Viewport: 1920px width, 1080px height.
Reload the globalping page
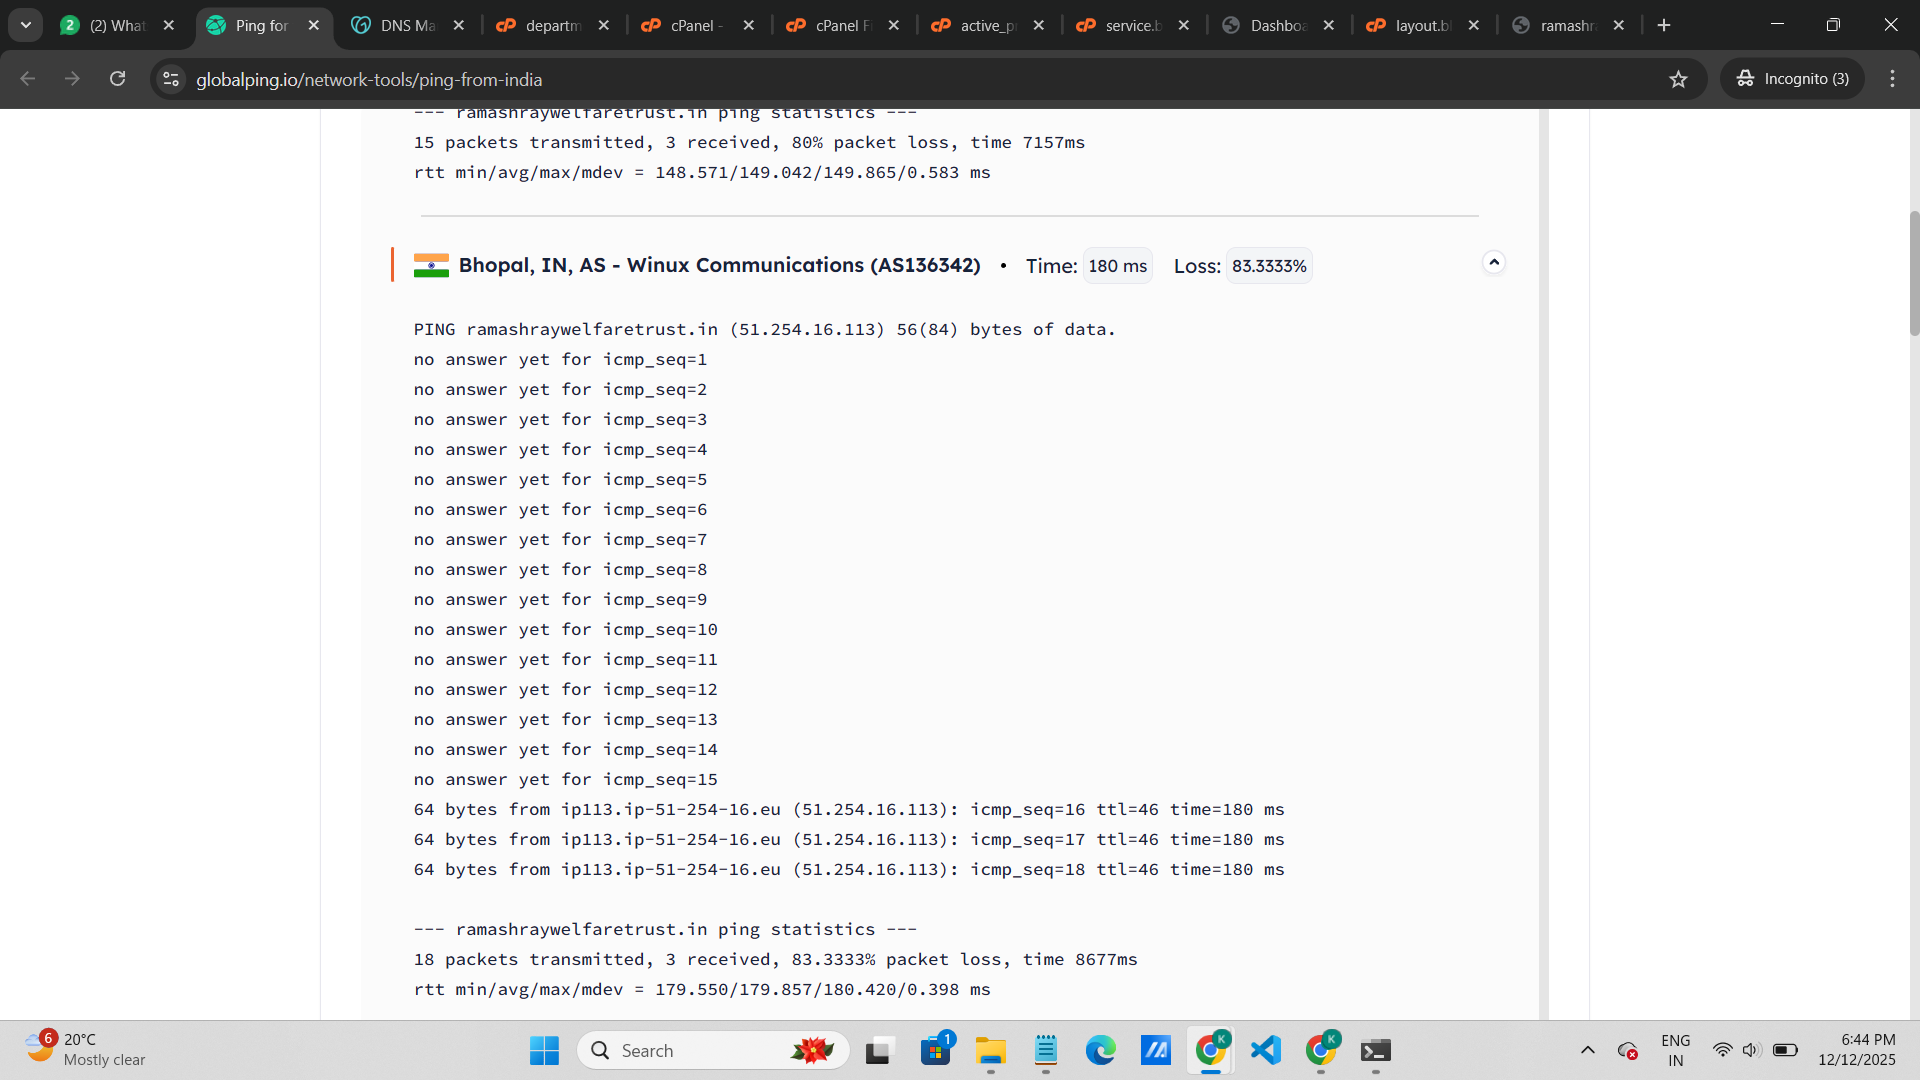pos(118,79)
